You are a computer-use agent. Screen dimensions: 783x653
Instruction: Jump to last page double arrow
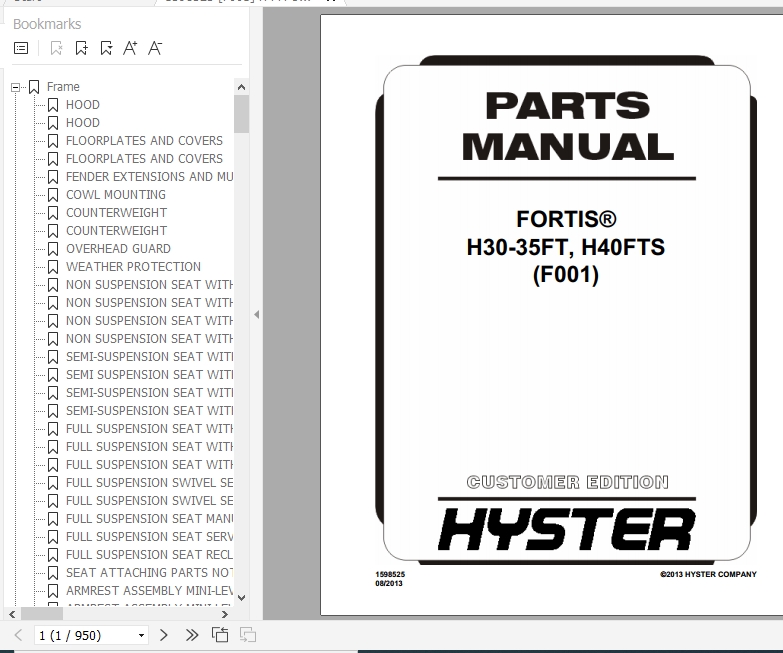[x=192, y=635]
